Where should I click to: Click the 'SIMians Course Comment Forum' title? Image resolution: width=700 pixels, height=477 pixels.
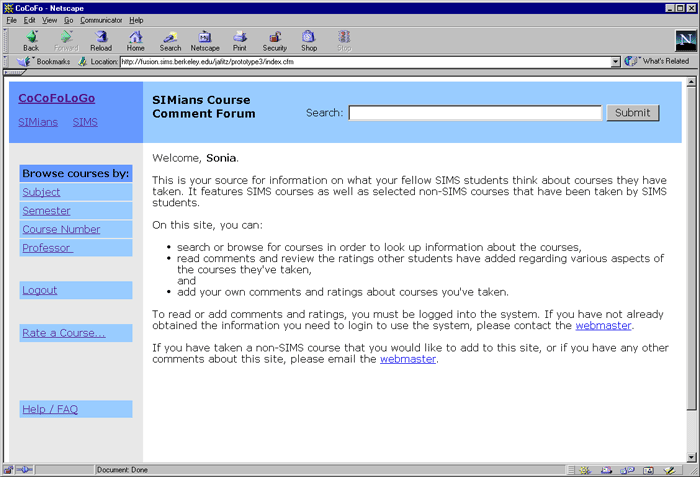tap(204, 107)
